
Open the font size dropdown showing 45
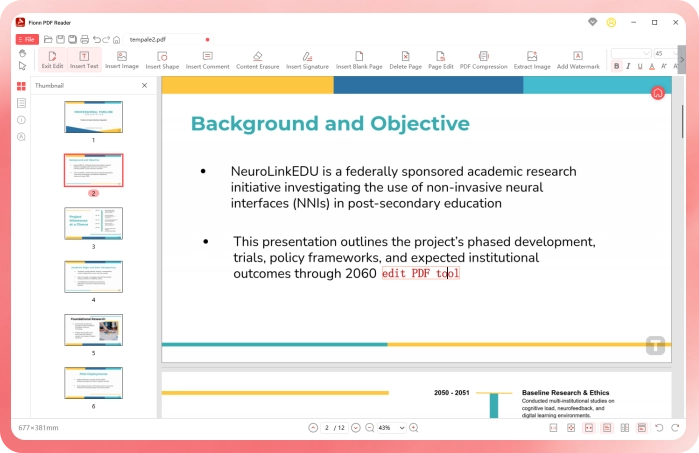click(x=666, y=53)
